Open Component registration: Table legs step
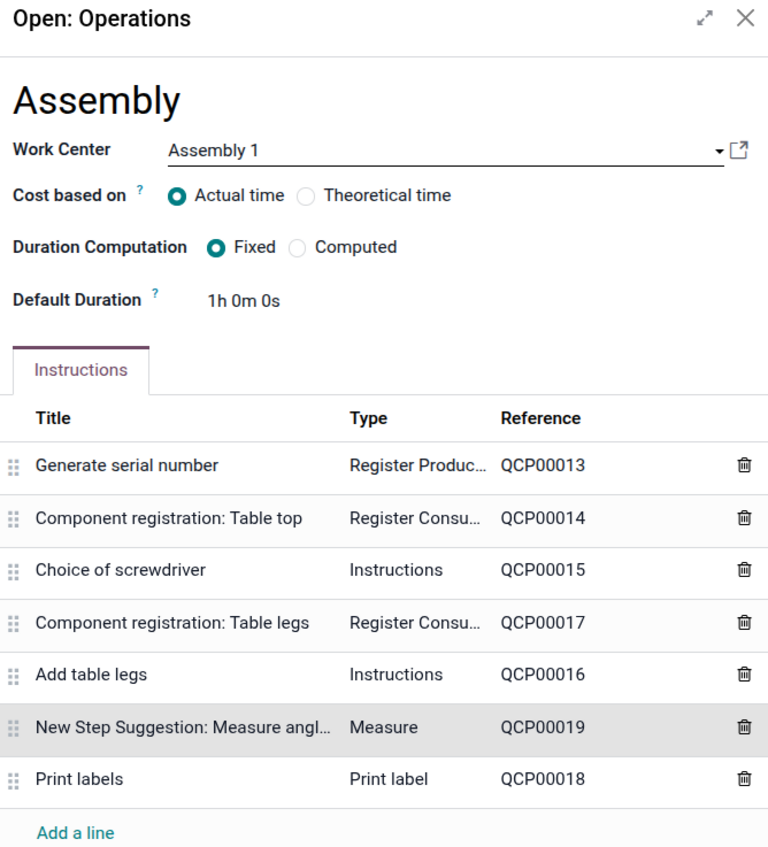The image size is (768, 847). click(172, 623)
